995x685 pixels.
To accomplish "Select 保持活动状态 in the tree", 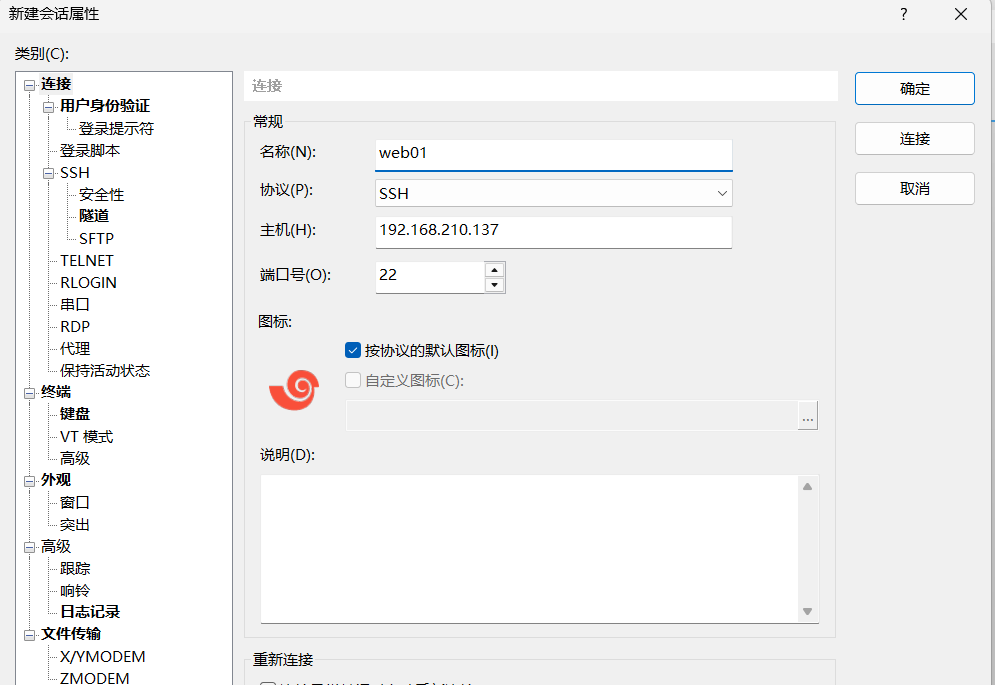I will click(105, 370).
